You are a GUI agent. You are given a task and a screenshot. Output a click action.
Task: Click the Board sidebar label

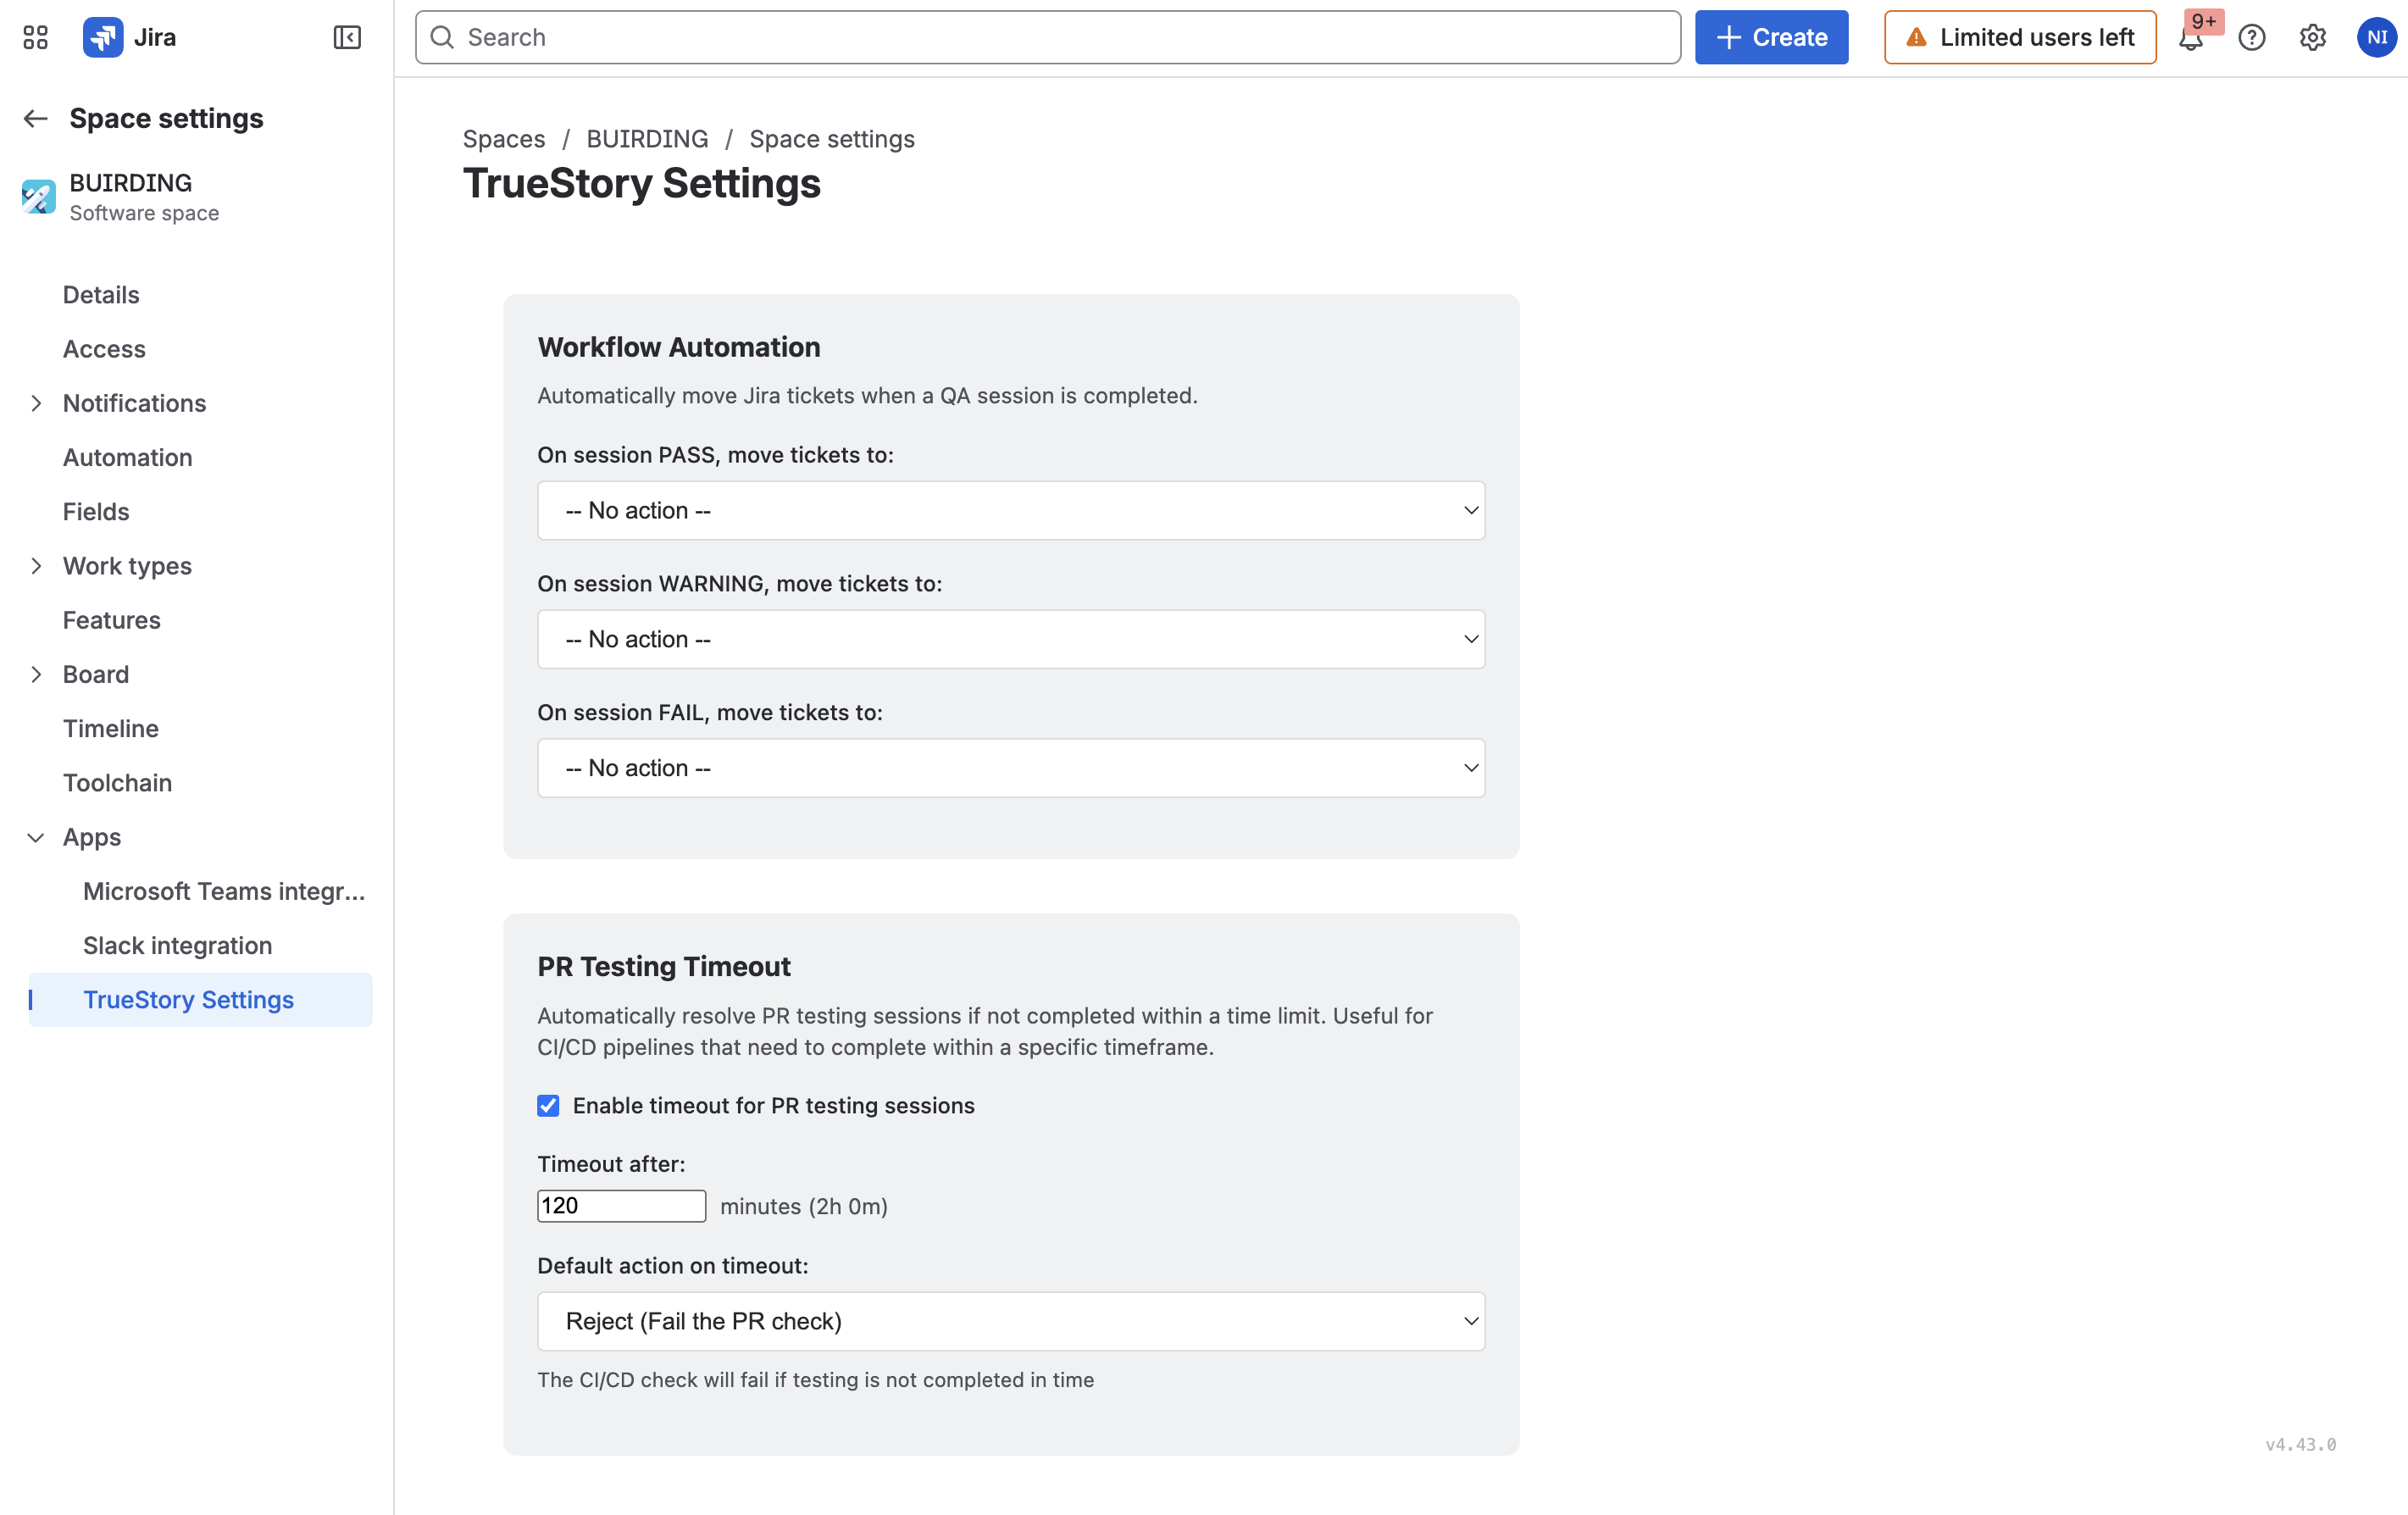pyautogui.click(x=96, y=674)
